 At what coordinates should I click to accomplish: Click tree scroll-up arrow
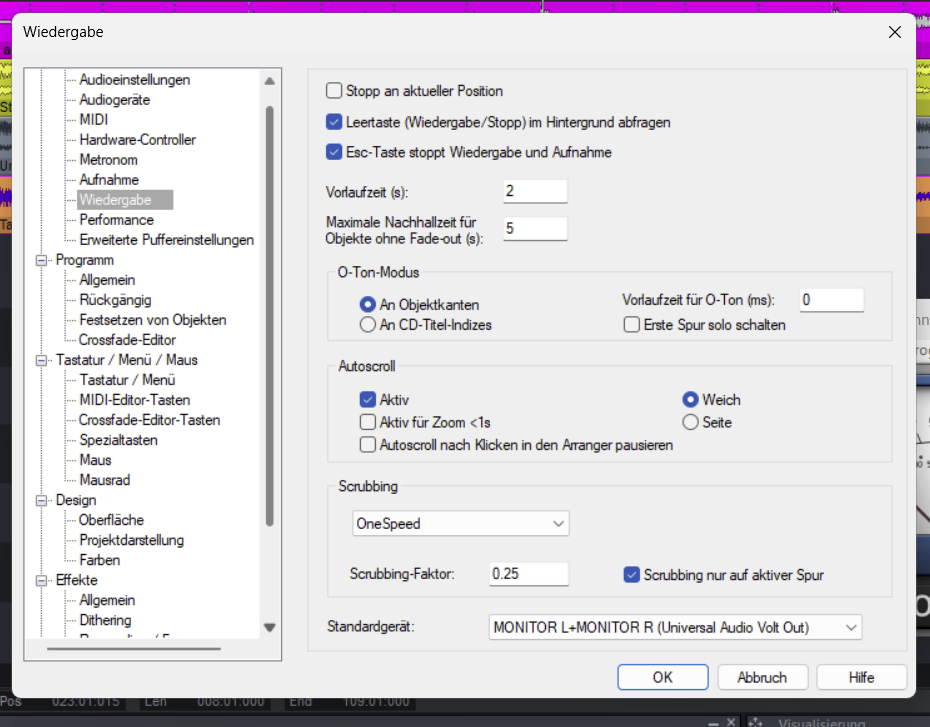click(x=270, y=81)
